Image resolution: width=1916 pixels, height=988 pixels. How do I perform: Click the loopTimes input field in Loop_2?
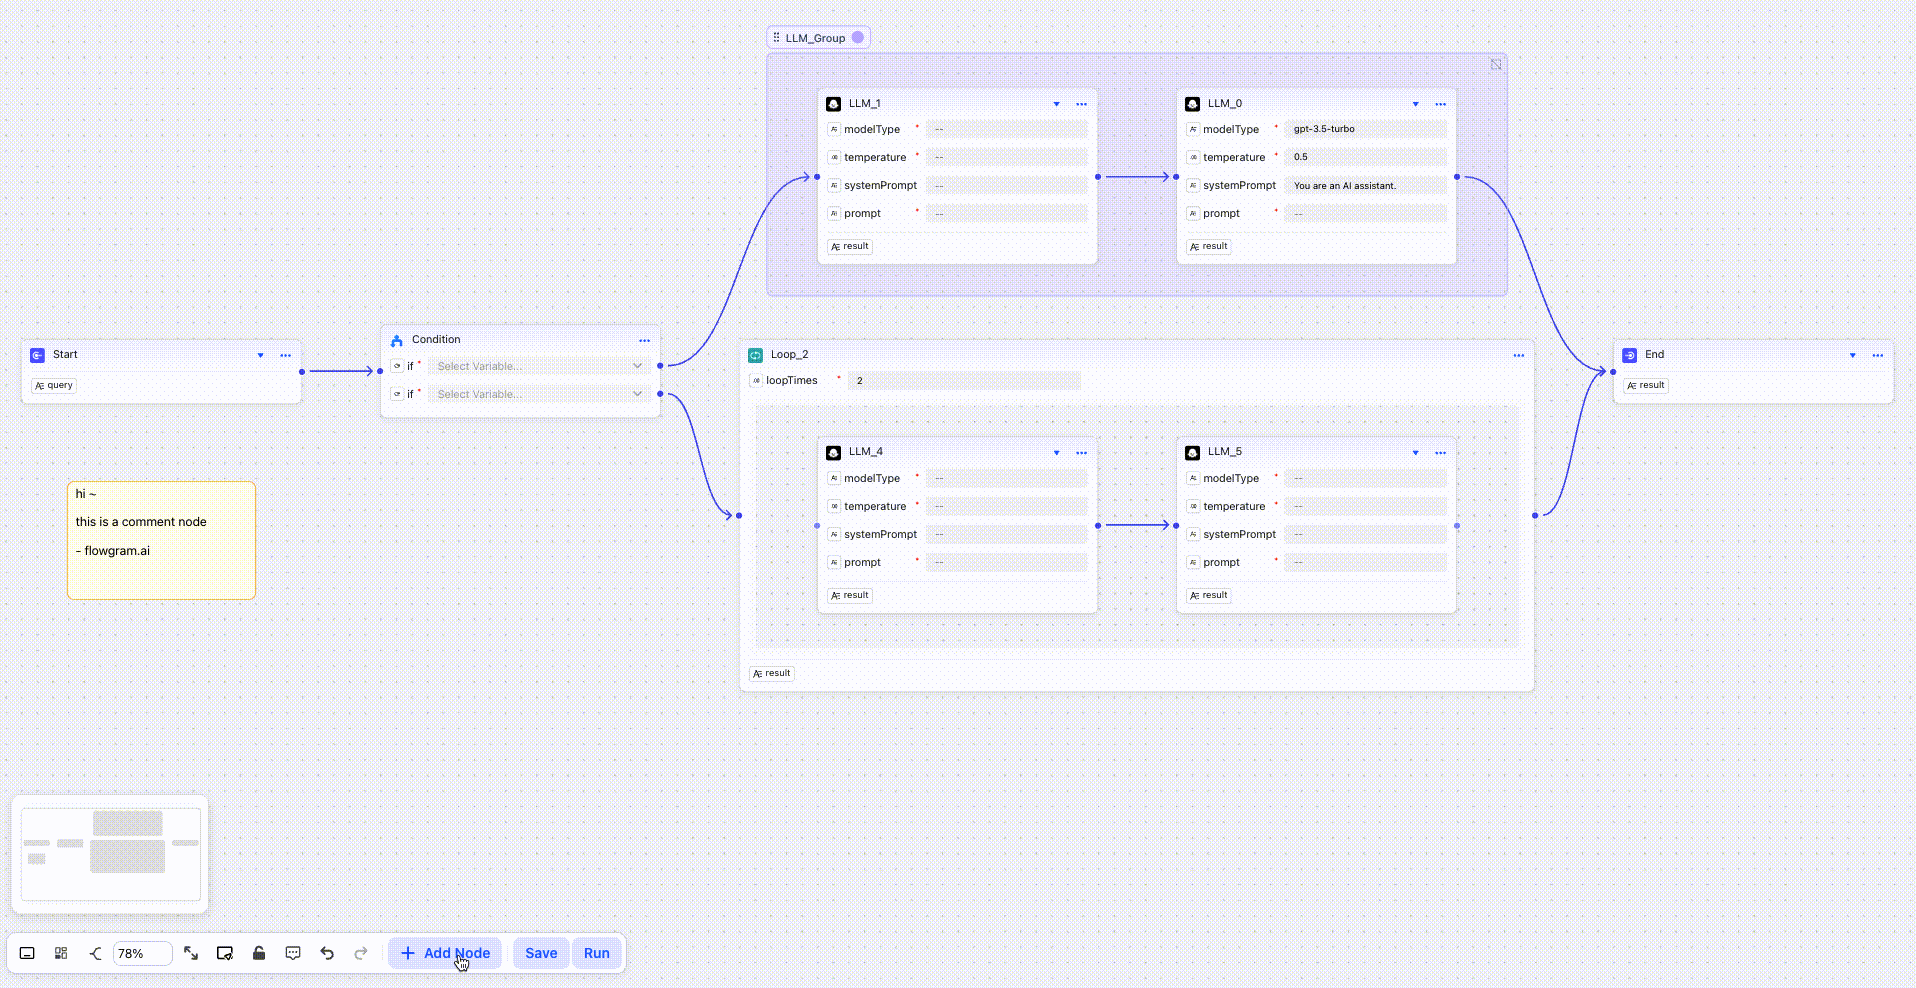click(x=963, y=380)
